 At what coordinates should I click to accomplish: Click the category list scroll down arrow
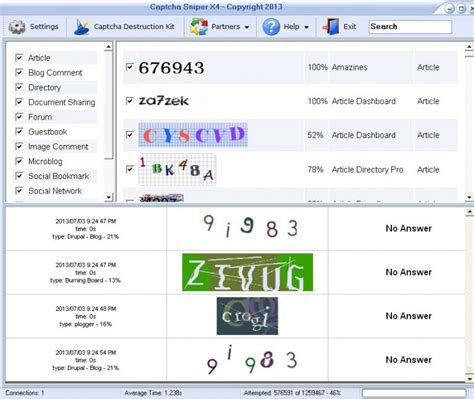click(x=108, y=197)
